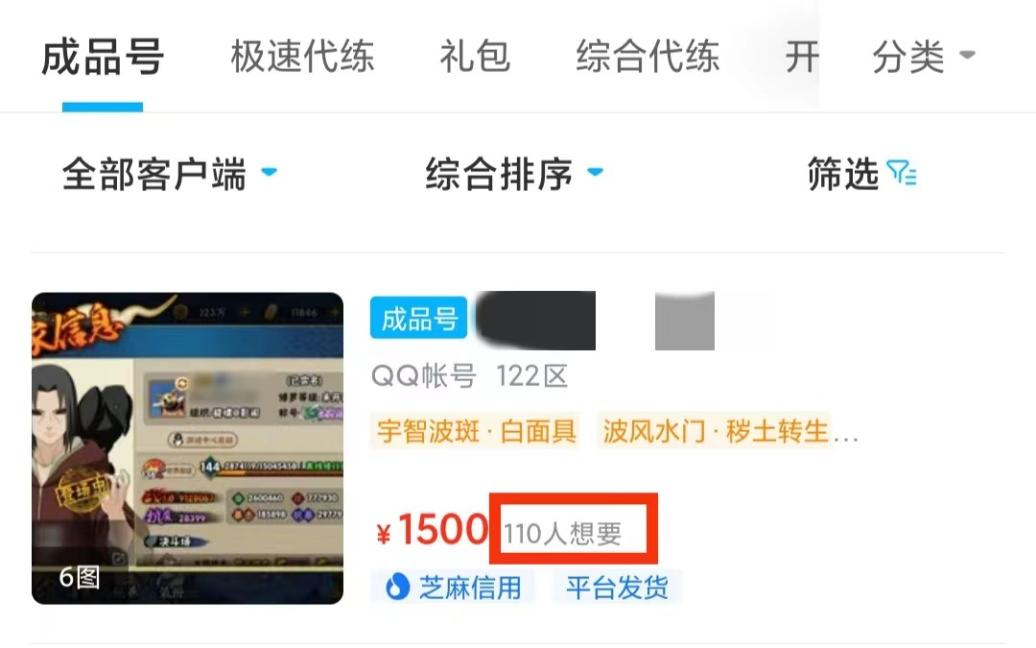The width and height of the screenshot is (1036, 648).
Task: Select the 综合代练 tab
Action: tap(648, 56)
